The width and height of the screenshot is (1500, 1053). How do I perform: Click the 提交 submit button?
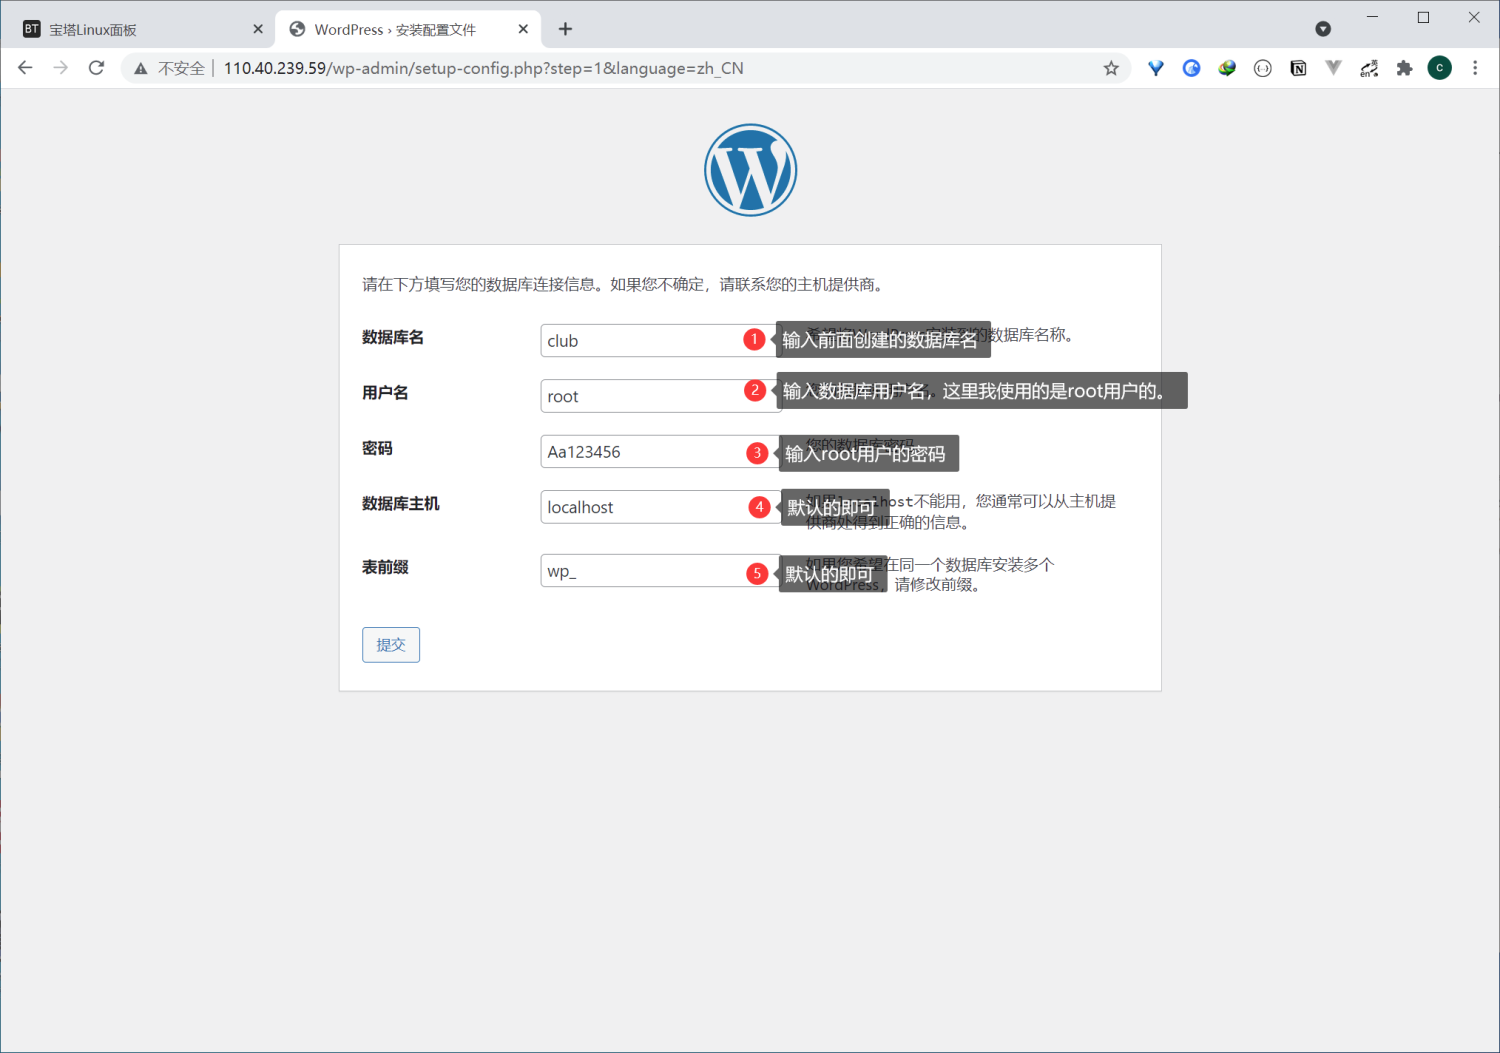click(390, 644)
